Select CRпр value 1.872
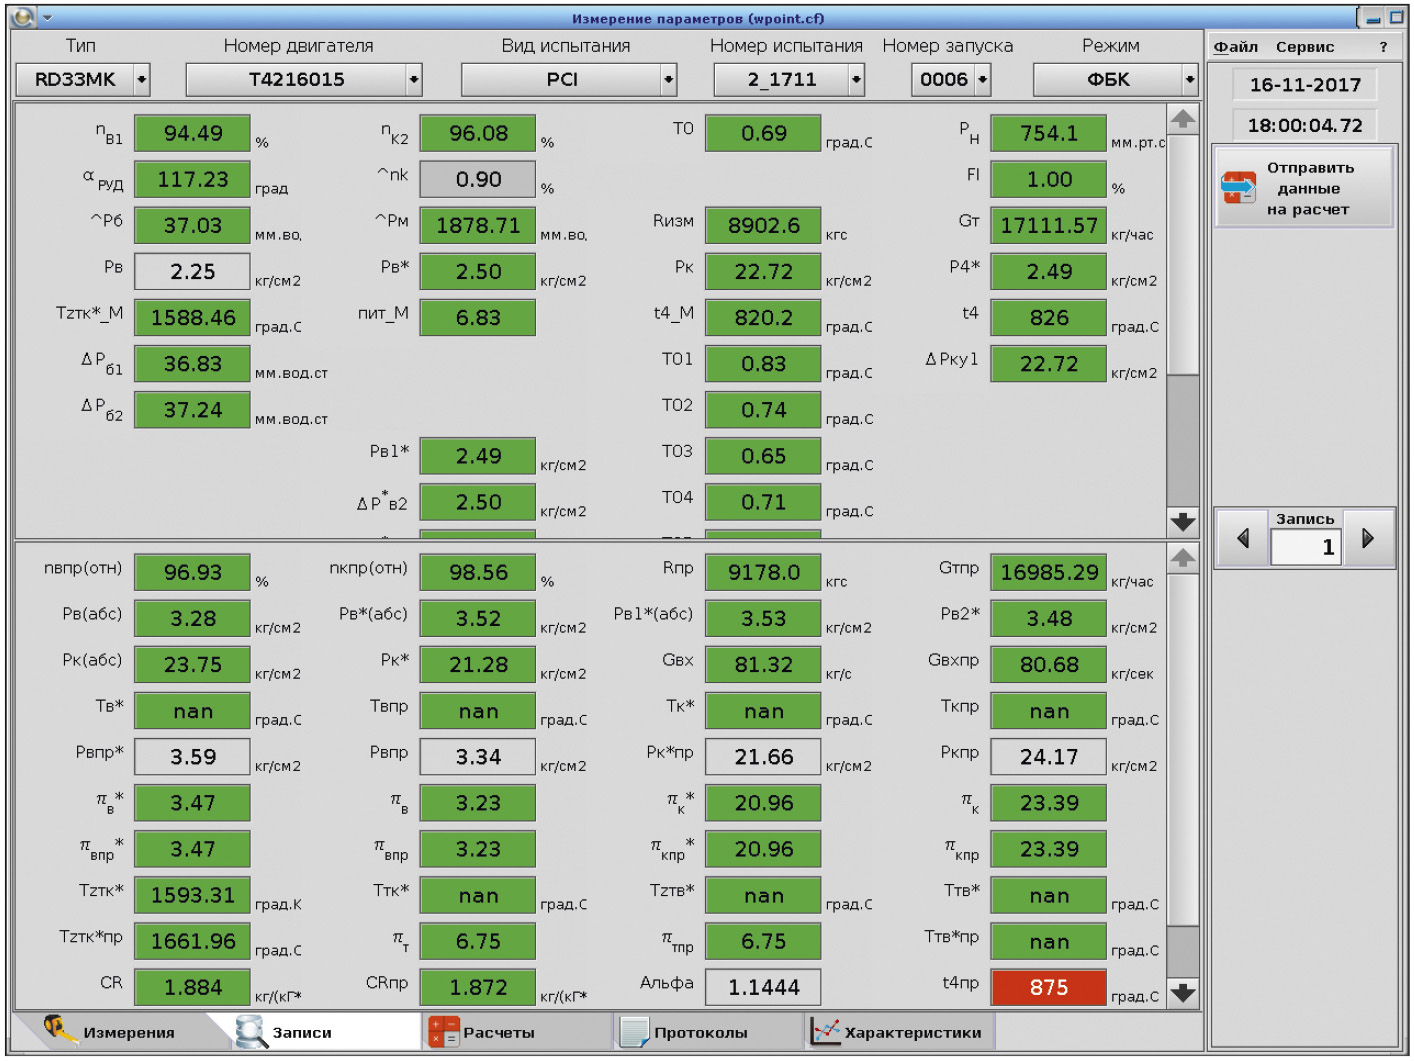Image resolution: width=1414 pixels, height=1061 pixels. click(478, 988)
